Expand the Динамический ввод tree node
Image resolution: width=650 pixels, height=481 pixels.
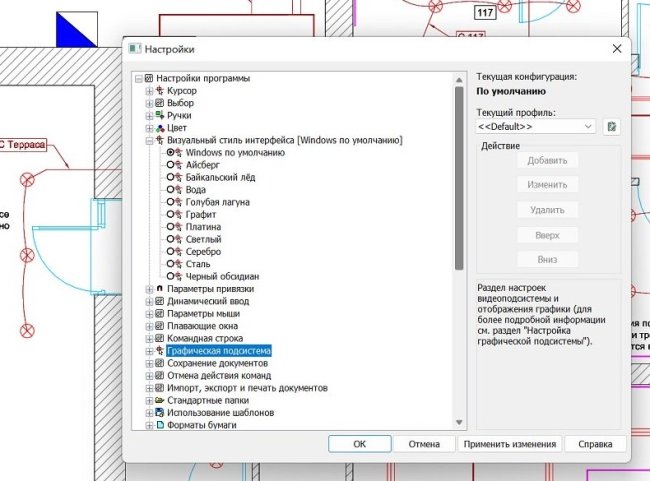click(x=149, y=301)
